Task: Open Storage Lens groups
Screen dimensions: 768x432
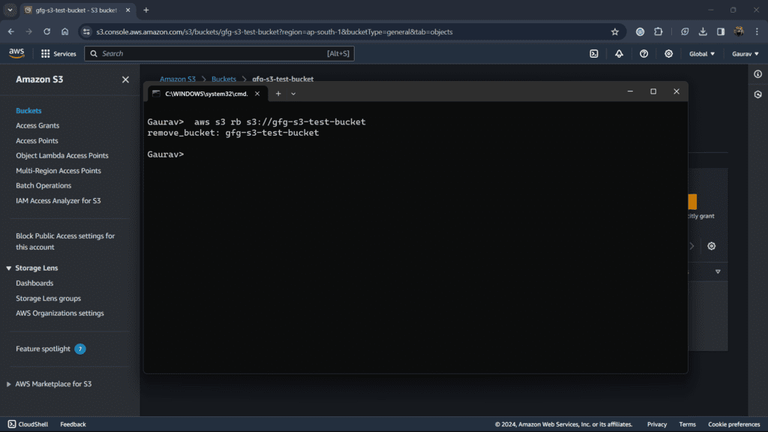Action: (x=48, y=298)
